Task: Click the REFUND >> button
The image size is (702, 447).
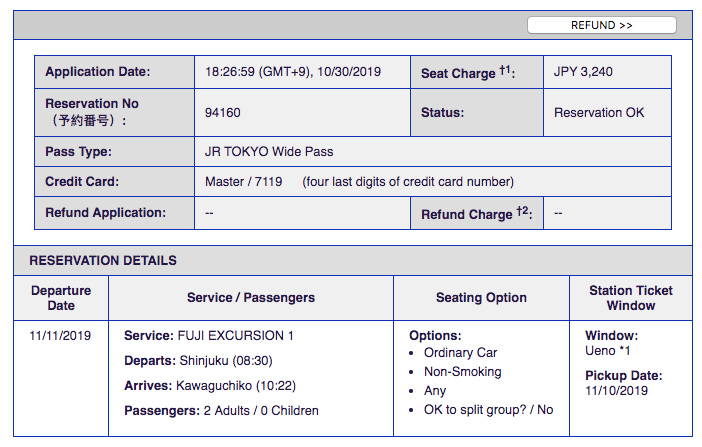Action: click(x=601, y=25)
